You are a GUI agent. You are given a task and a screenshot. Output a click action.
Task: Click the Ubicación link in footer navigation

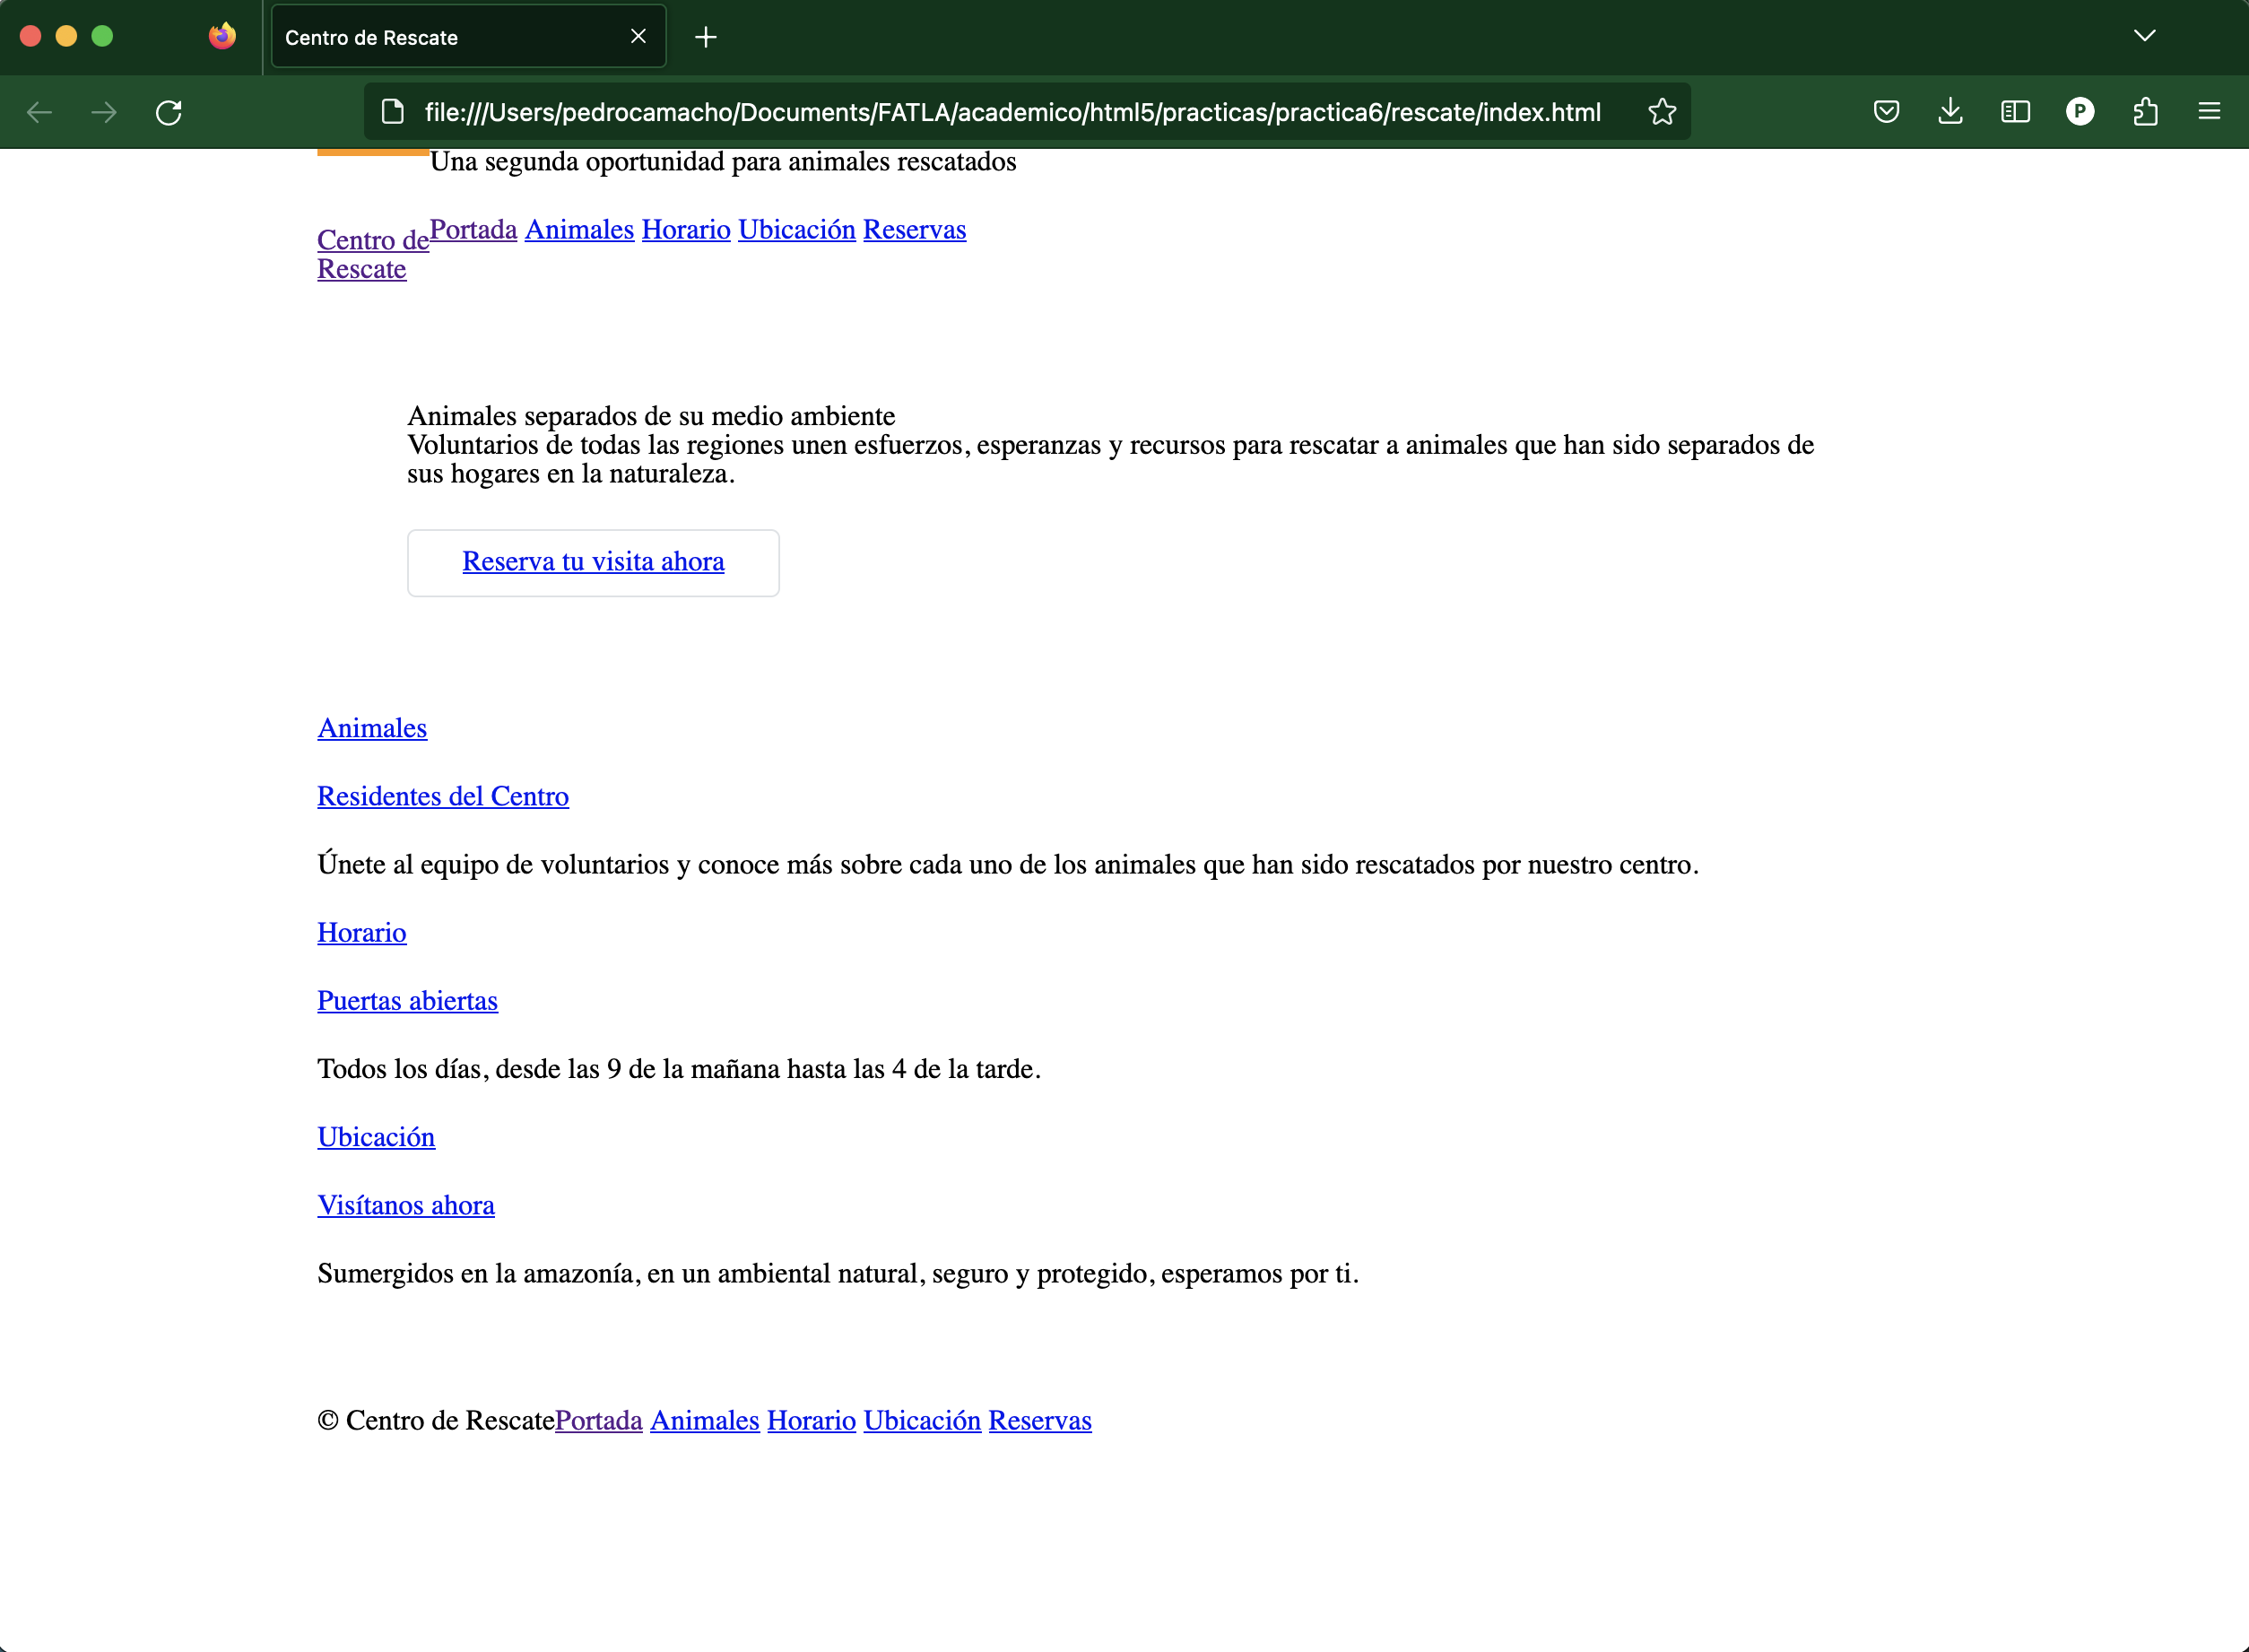click(921, 1421)
